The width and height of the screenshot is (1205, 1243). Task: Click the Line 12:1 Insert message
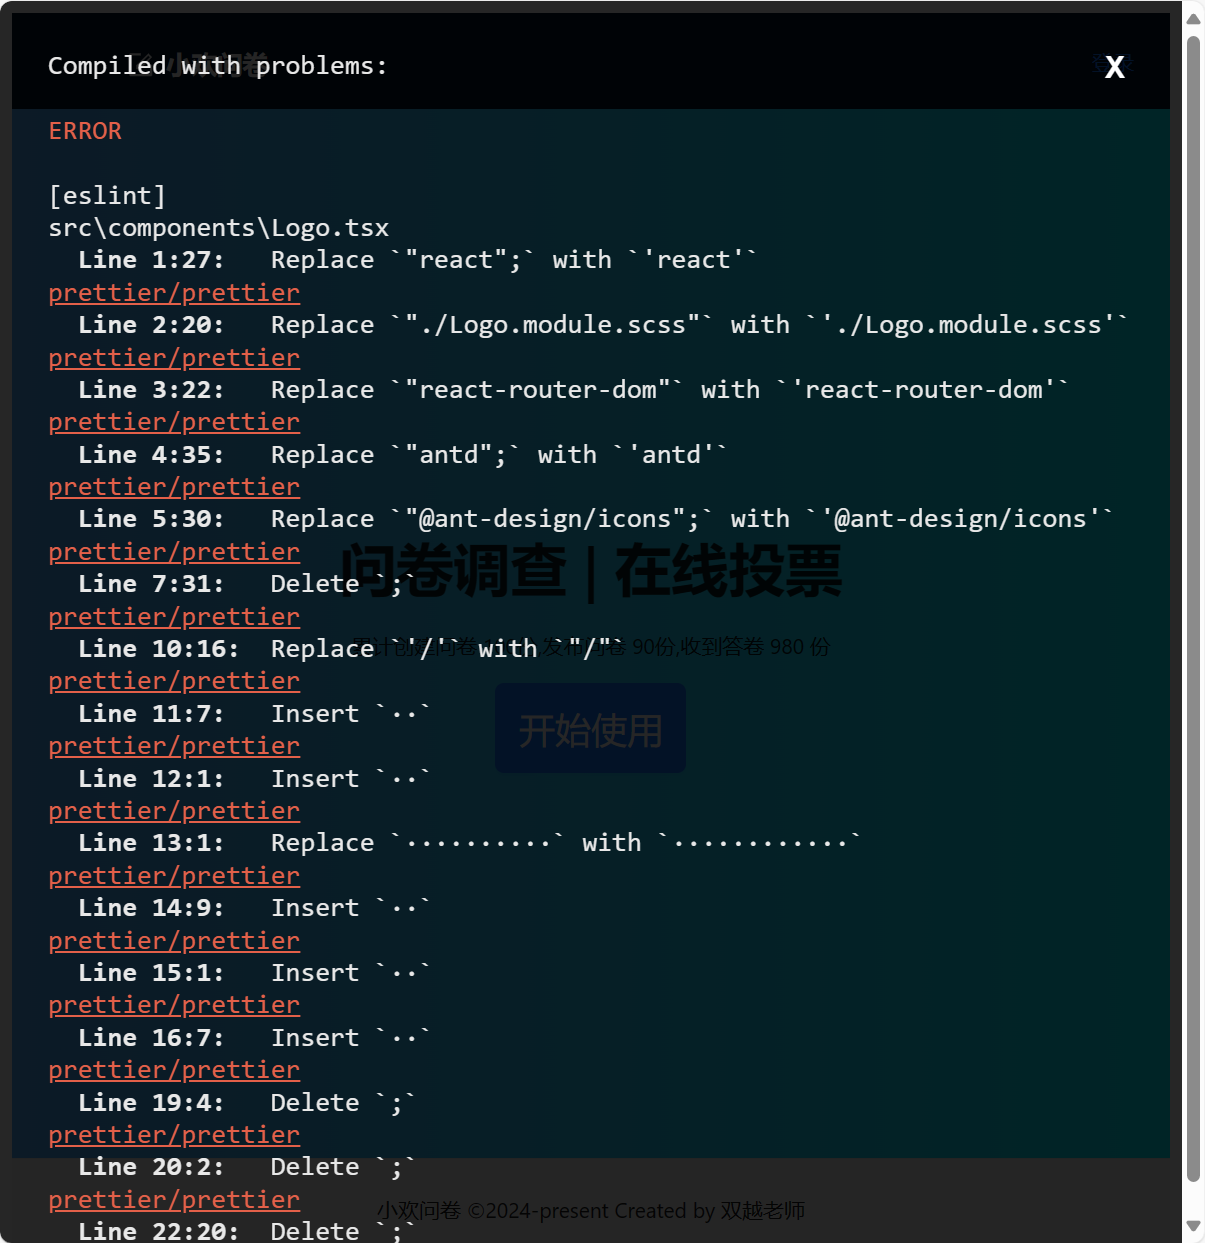[255, 779]
